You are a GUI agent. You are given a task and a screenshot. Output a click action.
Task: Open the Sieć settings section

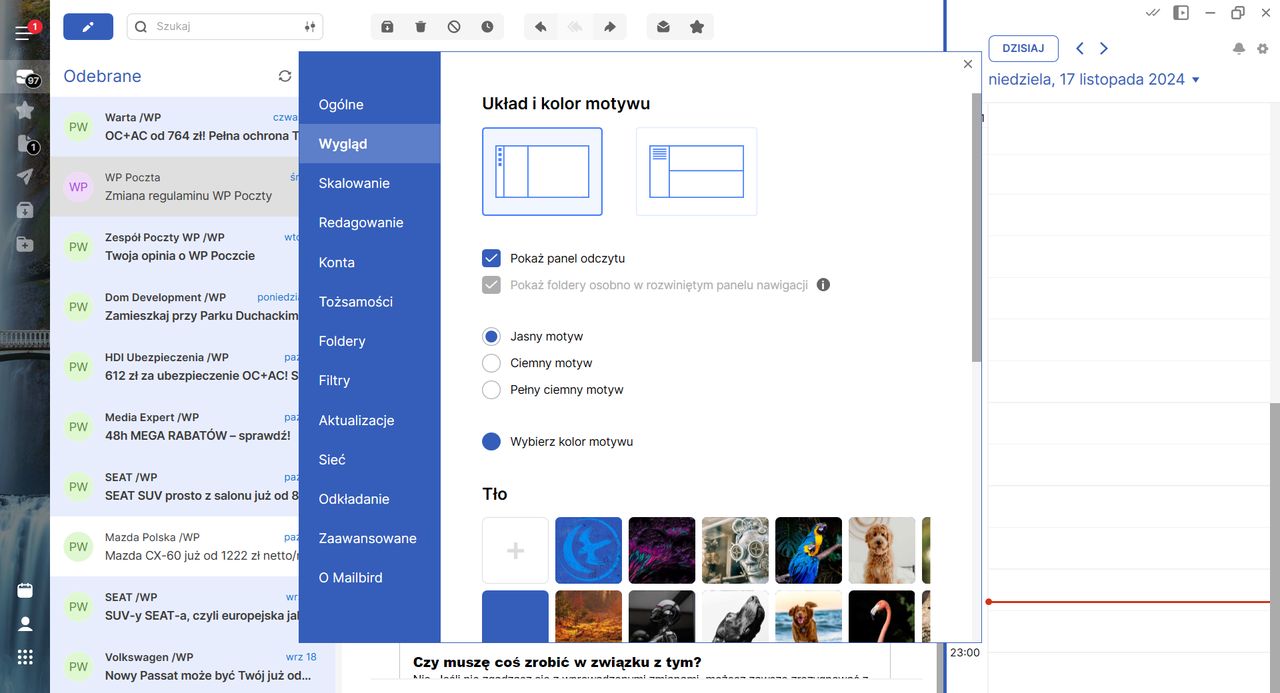369,460
